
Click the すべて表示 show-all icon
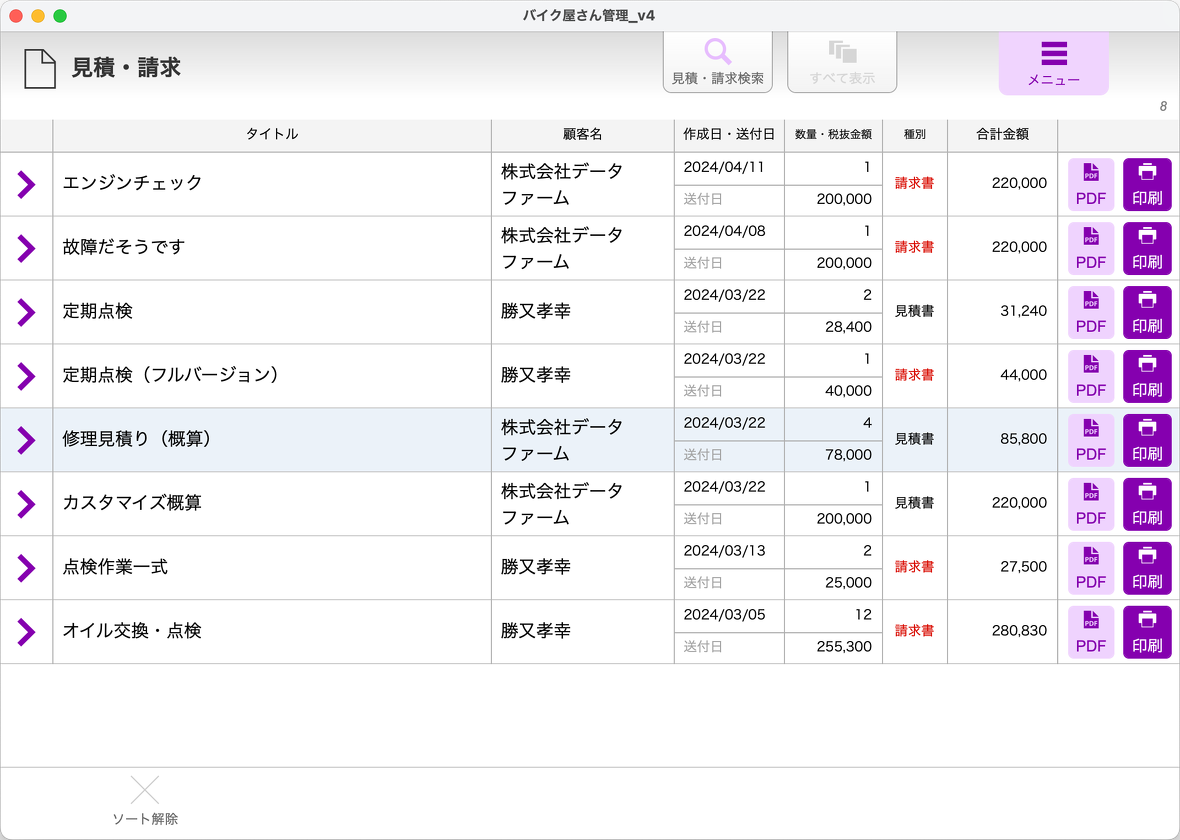pos(841,62)
